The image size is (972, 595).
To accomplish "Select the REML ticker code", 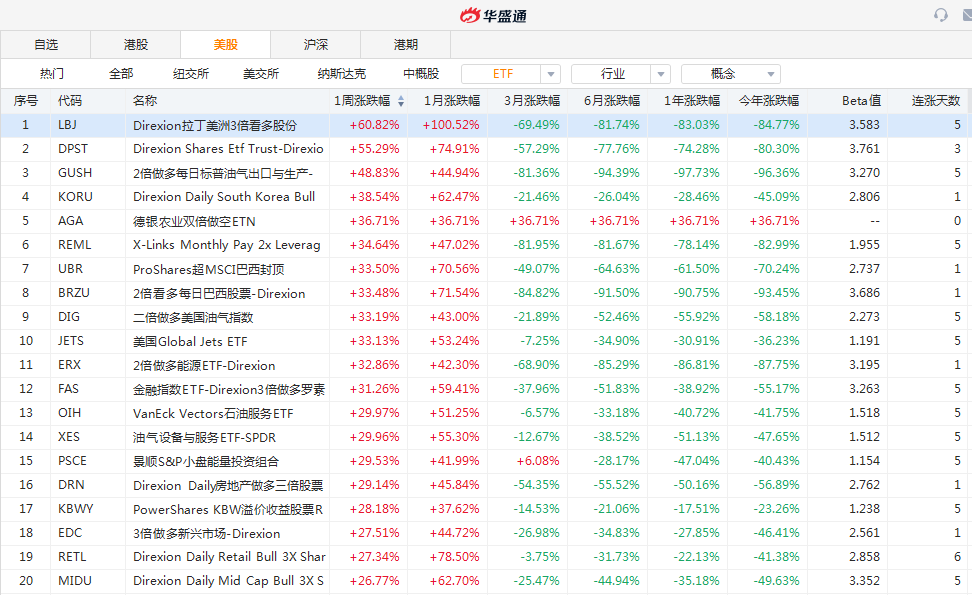I will pyautogui.click(x=74, y=245).
